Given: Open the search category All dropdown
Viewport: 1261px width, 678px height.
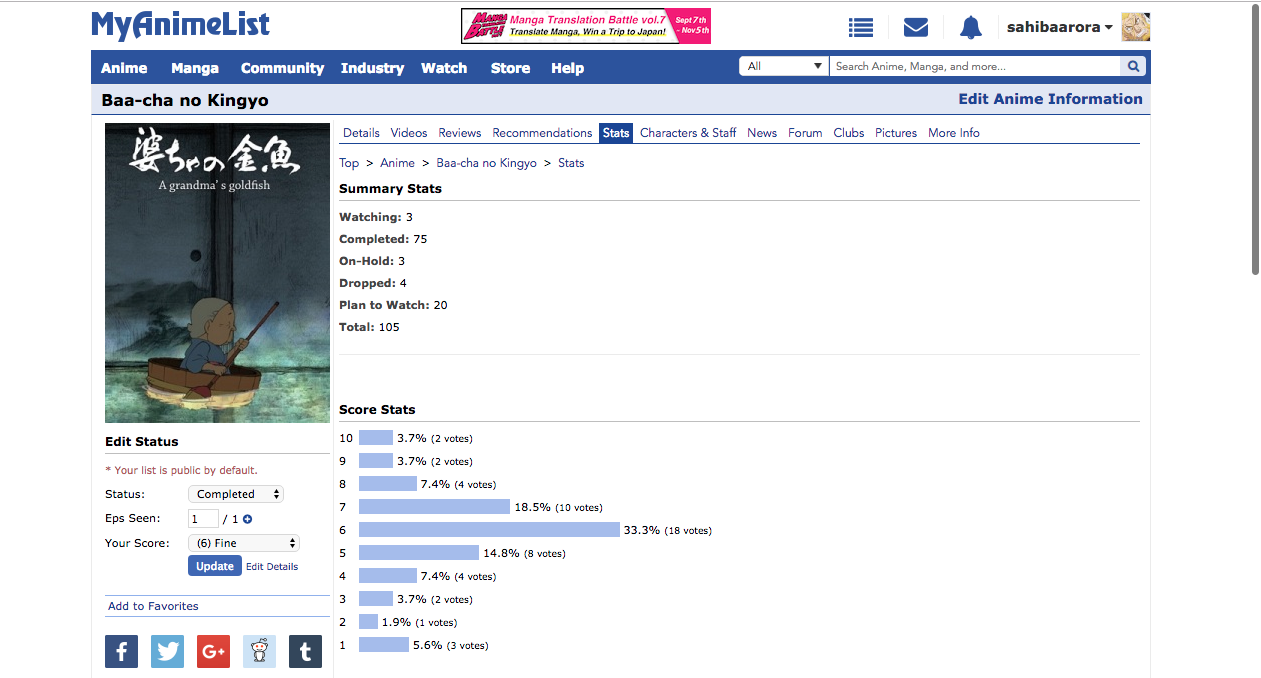Looking at the screenshot, I should (784, 67).
